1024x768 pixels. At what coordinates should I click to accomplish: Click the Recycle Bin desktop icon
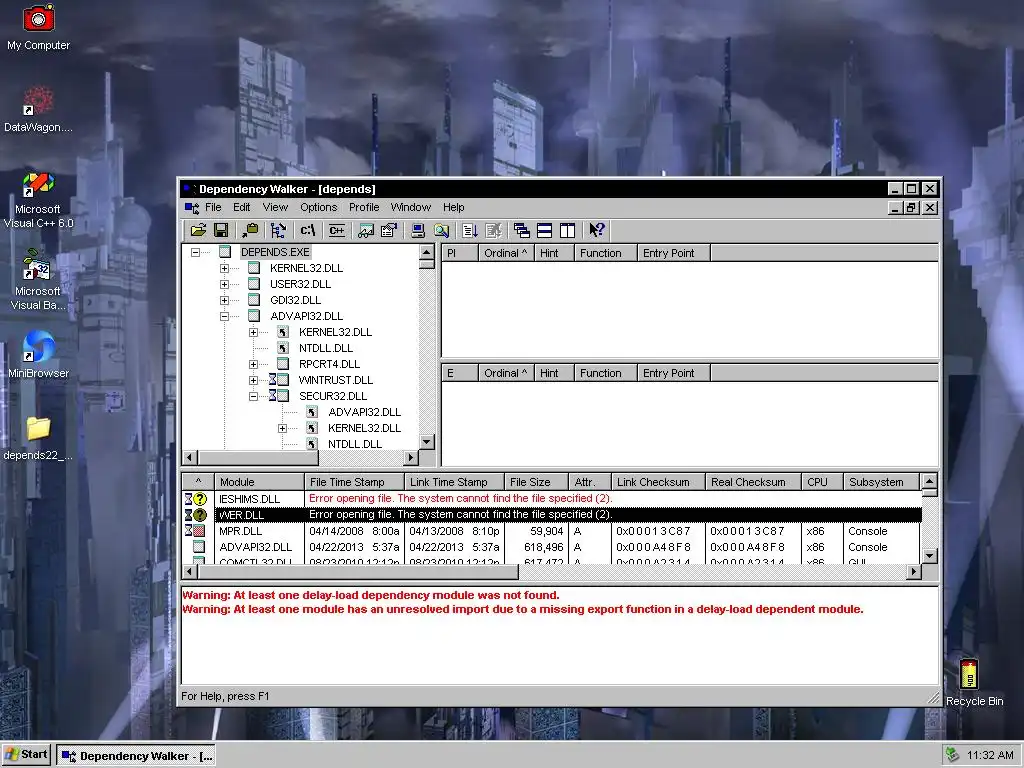coord(974,682)
